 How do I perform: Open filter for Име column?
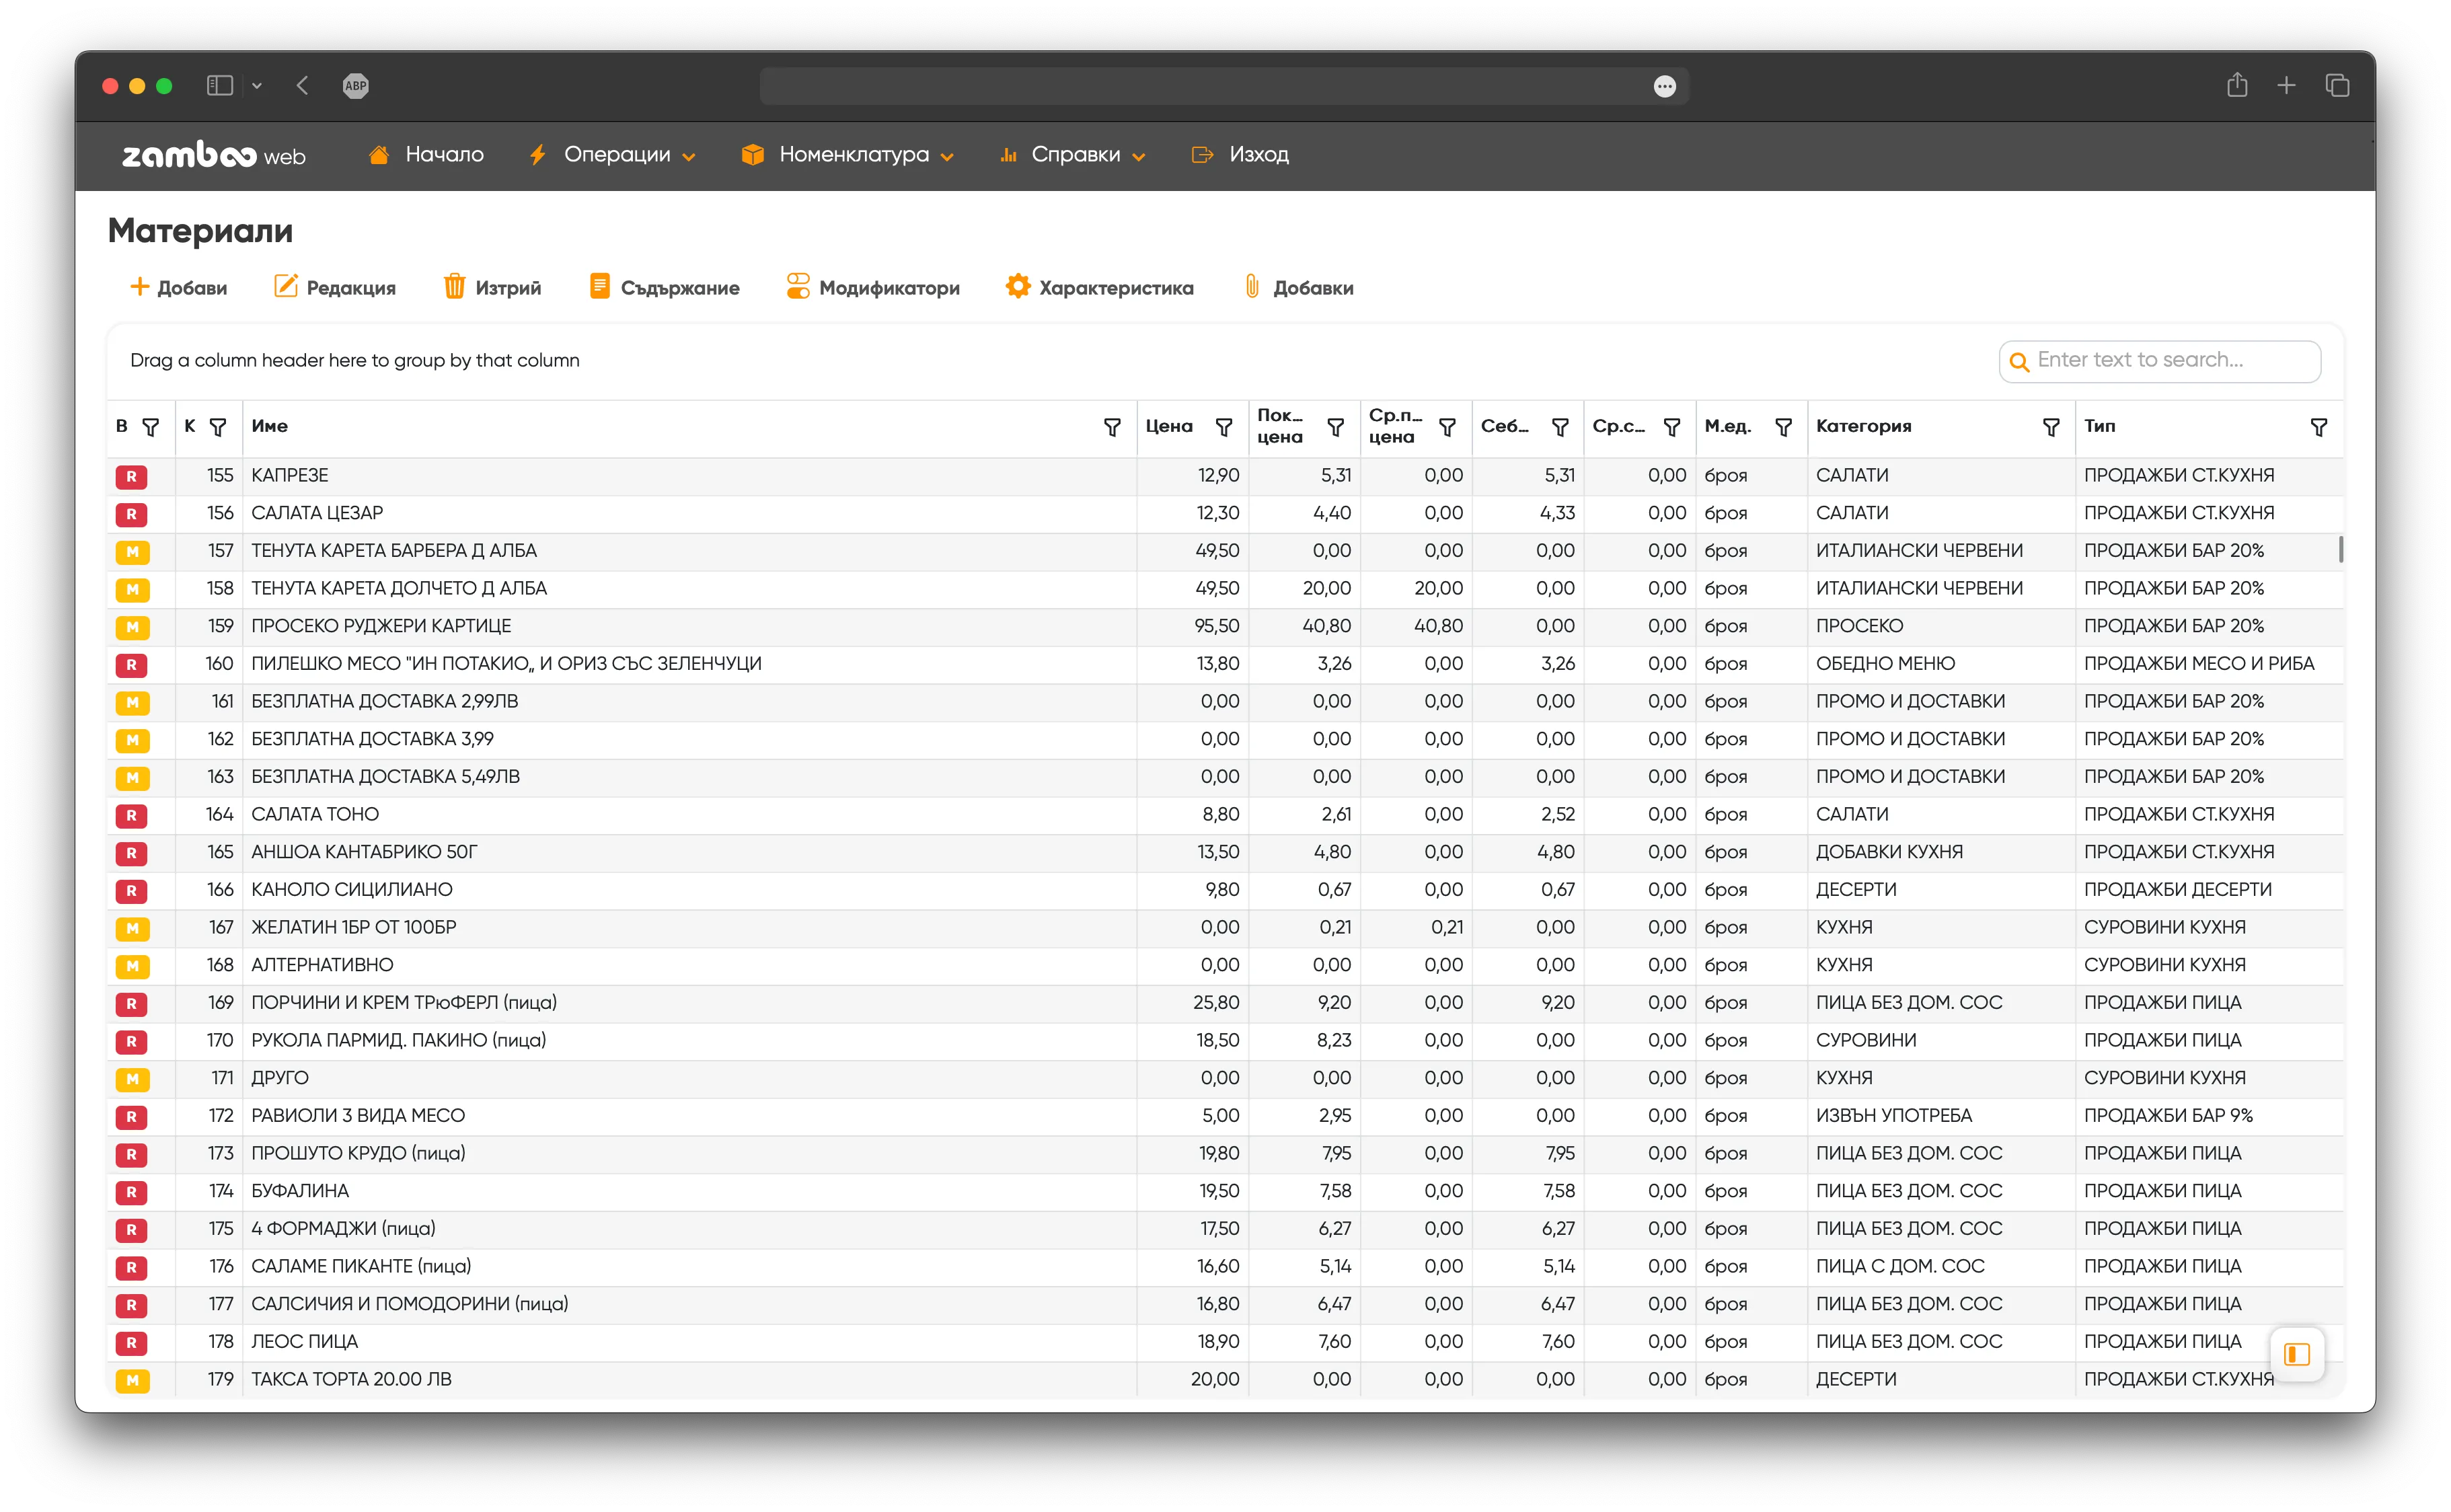1111,427
